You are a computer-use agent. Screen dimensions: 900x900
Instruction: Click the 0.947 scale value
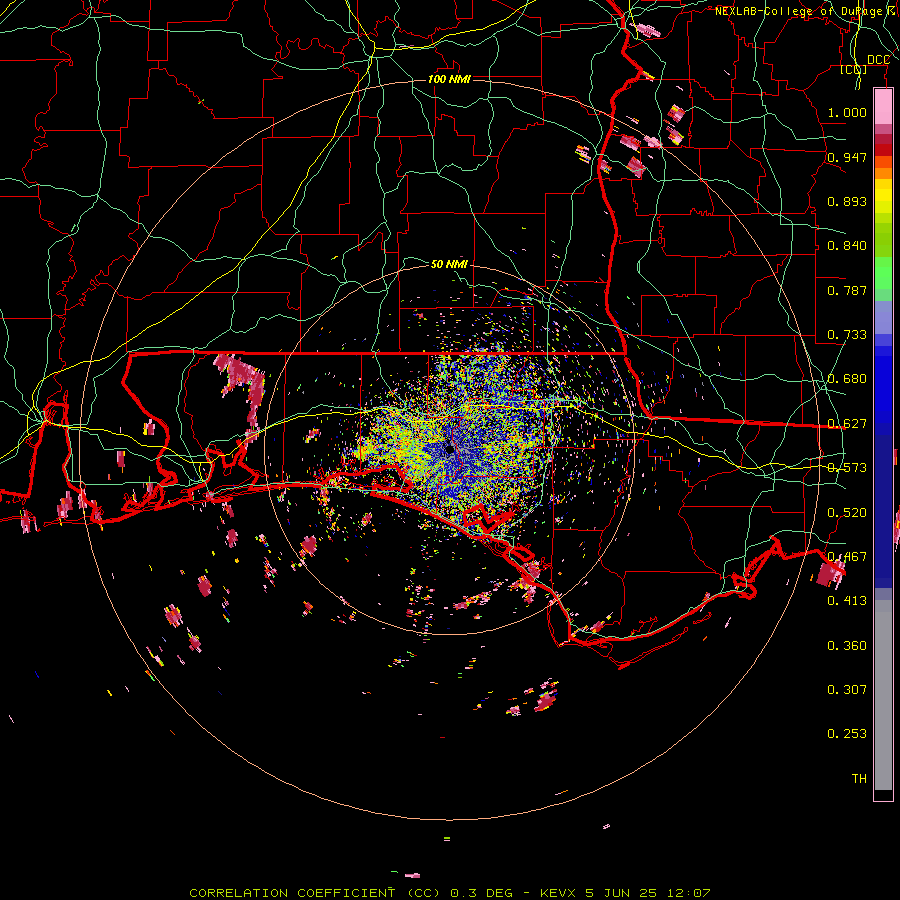click(x=847, y=157)
